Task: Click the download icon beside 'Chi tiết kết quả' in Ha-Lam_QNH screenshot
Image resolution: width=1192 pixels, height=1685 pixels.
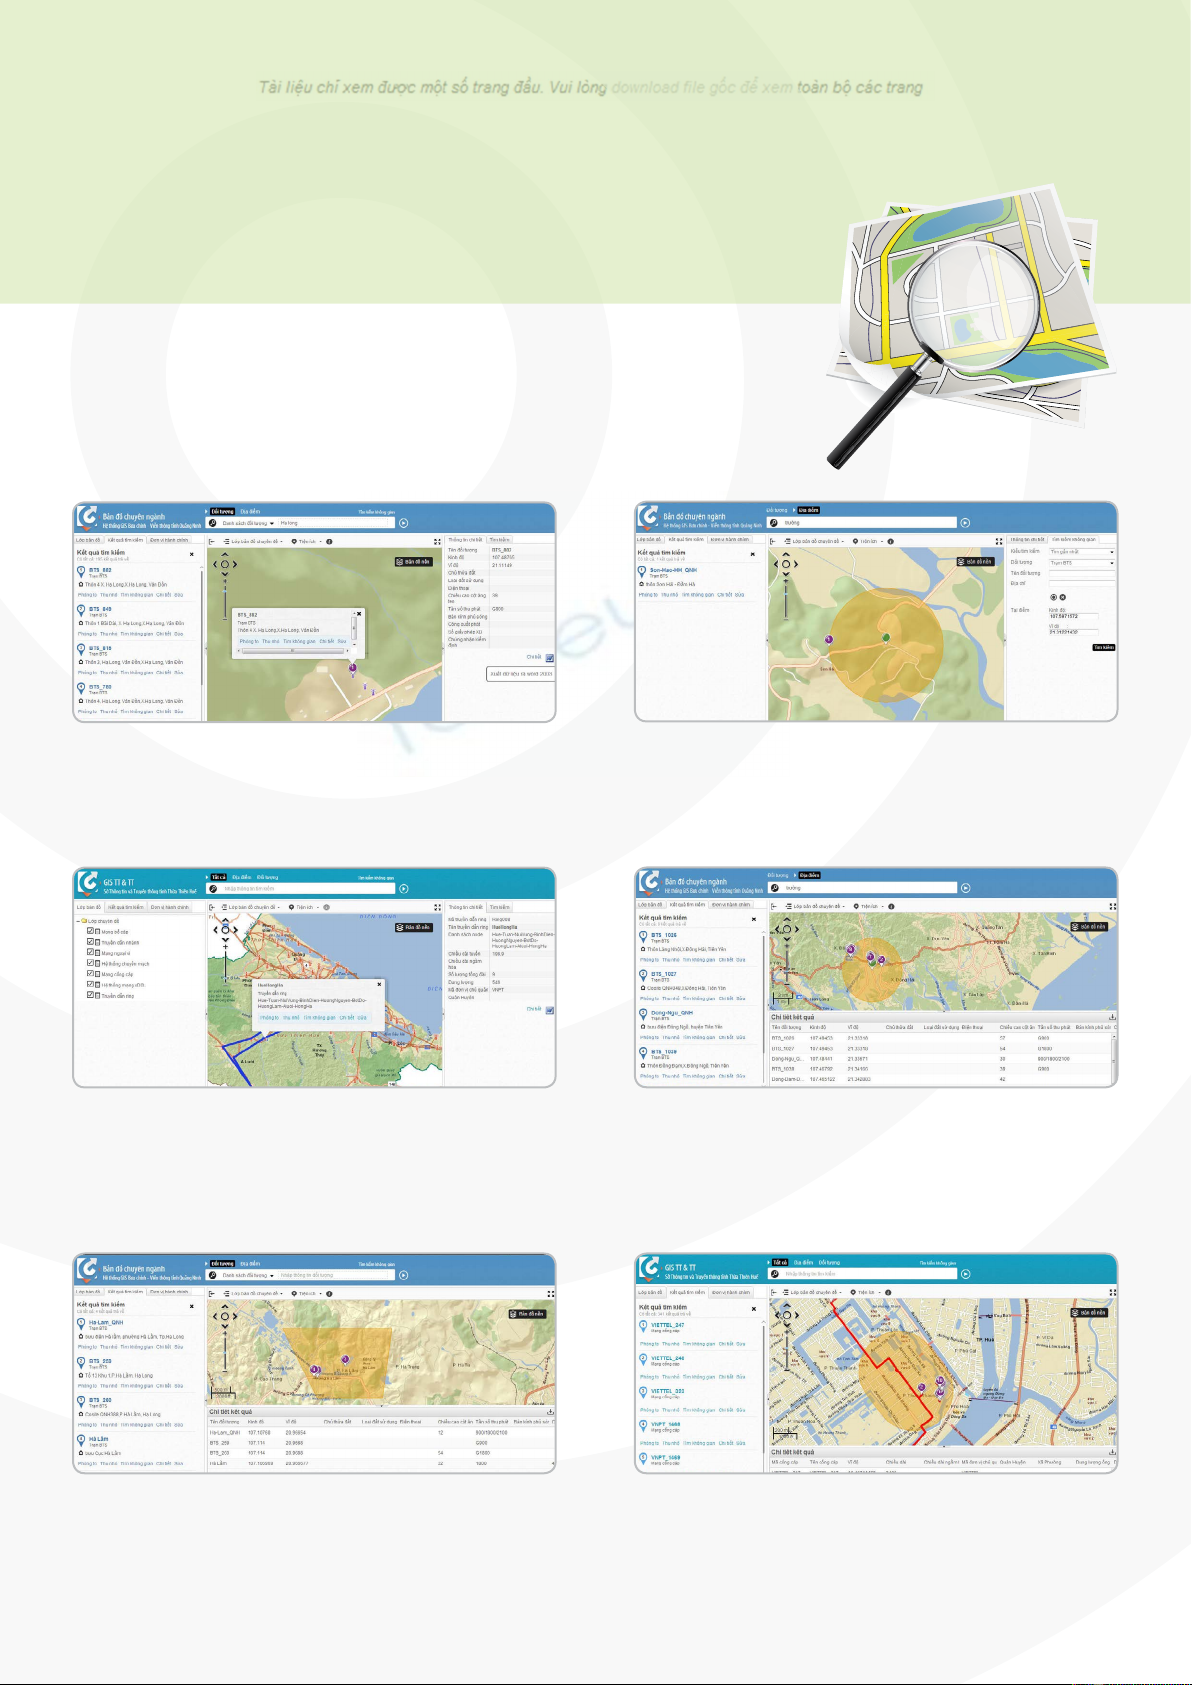Action: (550, 1412)
